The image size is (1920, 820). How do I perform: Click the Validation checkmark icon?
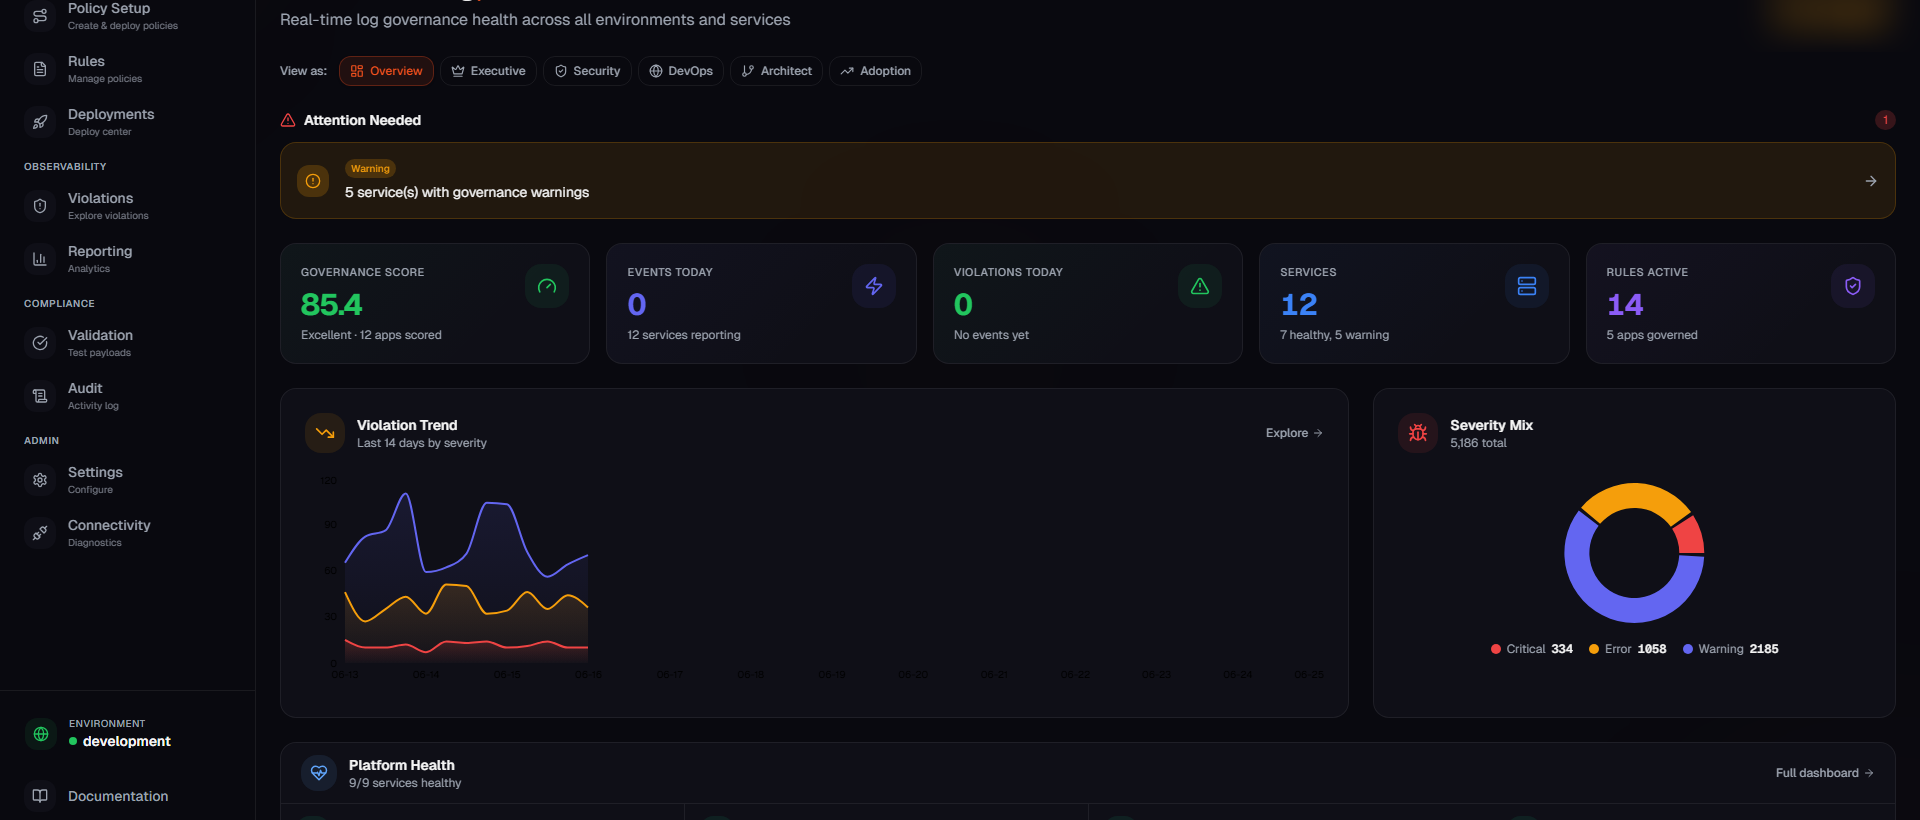tap(40, 343)
